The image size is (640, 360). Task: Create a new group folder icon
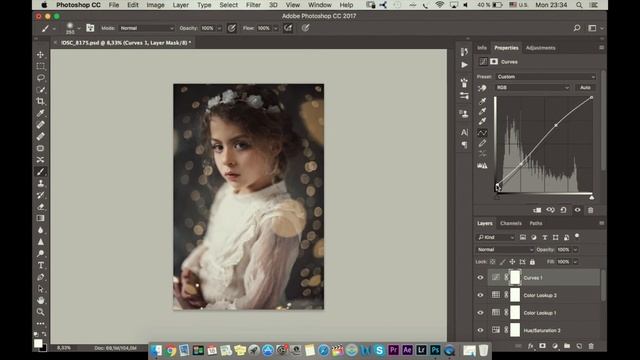point(567,346)
